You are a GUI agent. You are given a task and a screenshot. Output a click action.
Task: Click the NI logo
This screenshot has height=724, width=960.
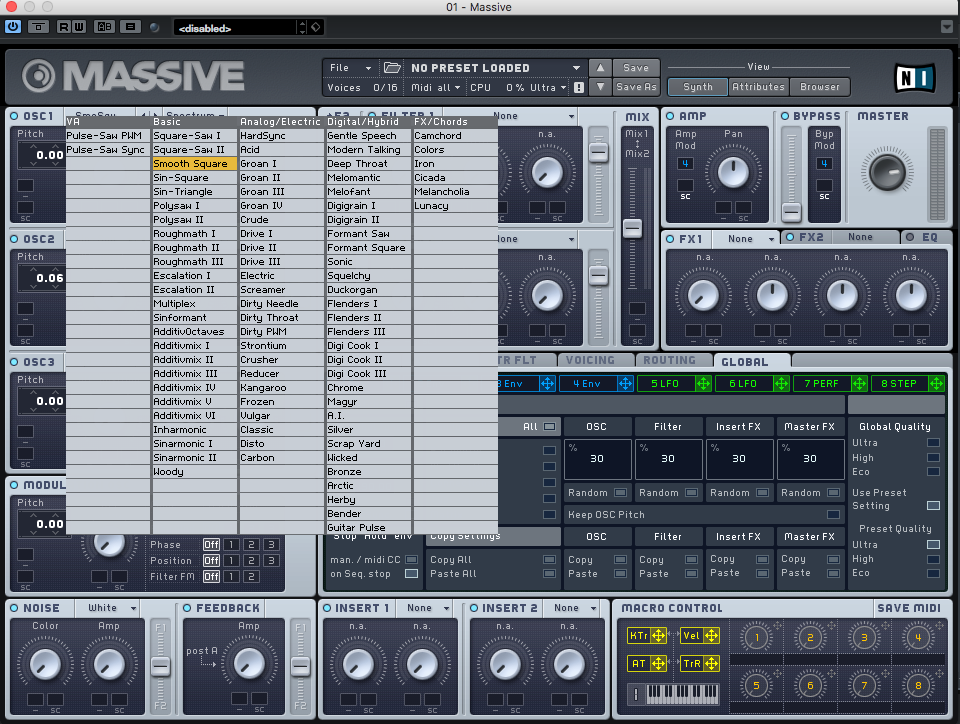(x=915, y=78)
